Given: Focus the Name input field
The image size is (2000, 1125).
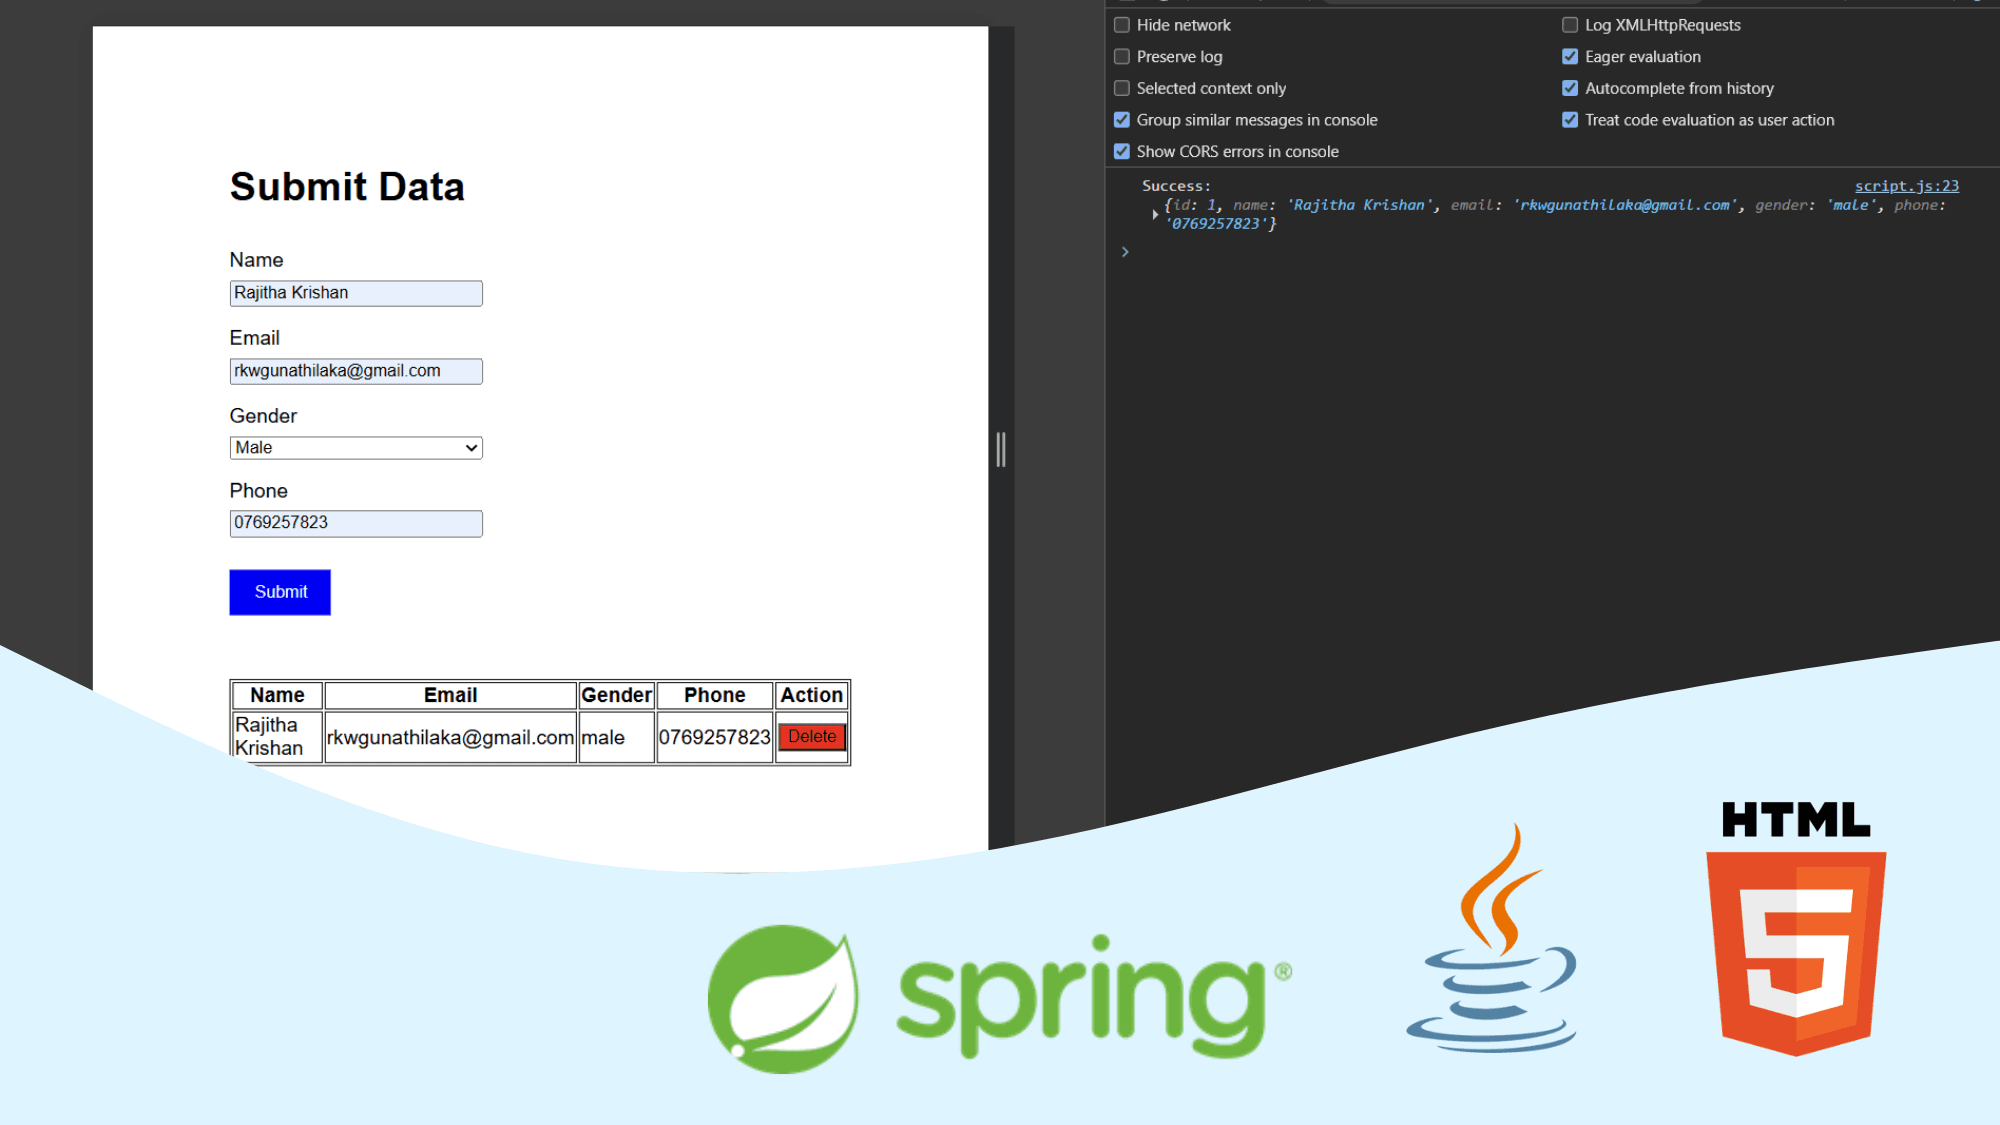Looking at the screenshot, I should (x=356, y=293).
